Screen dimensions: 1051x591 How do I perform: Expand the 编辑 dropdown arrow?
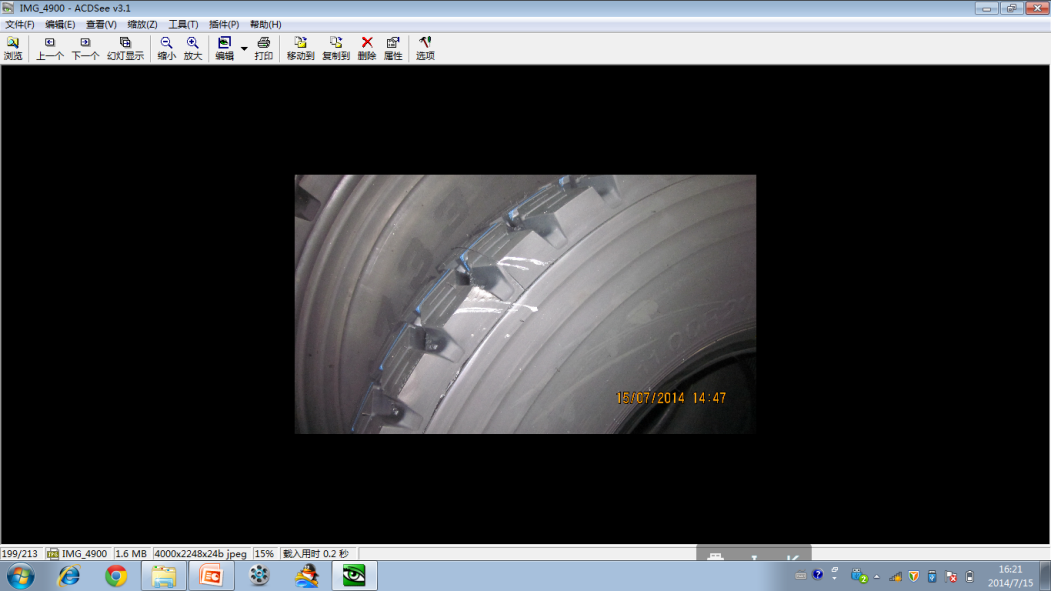tap(244, 48)
